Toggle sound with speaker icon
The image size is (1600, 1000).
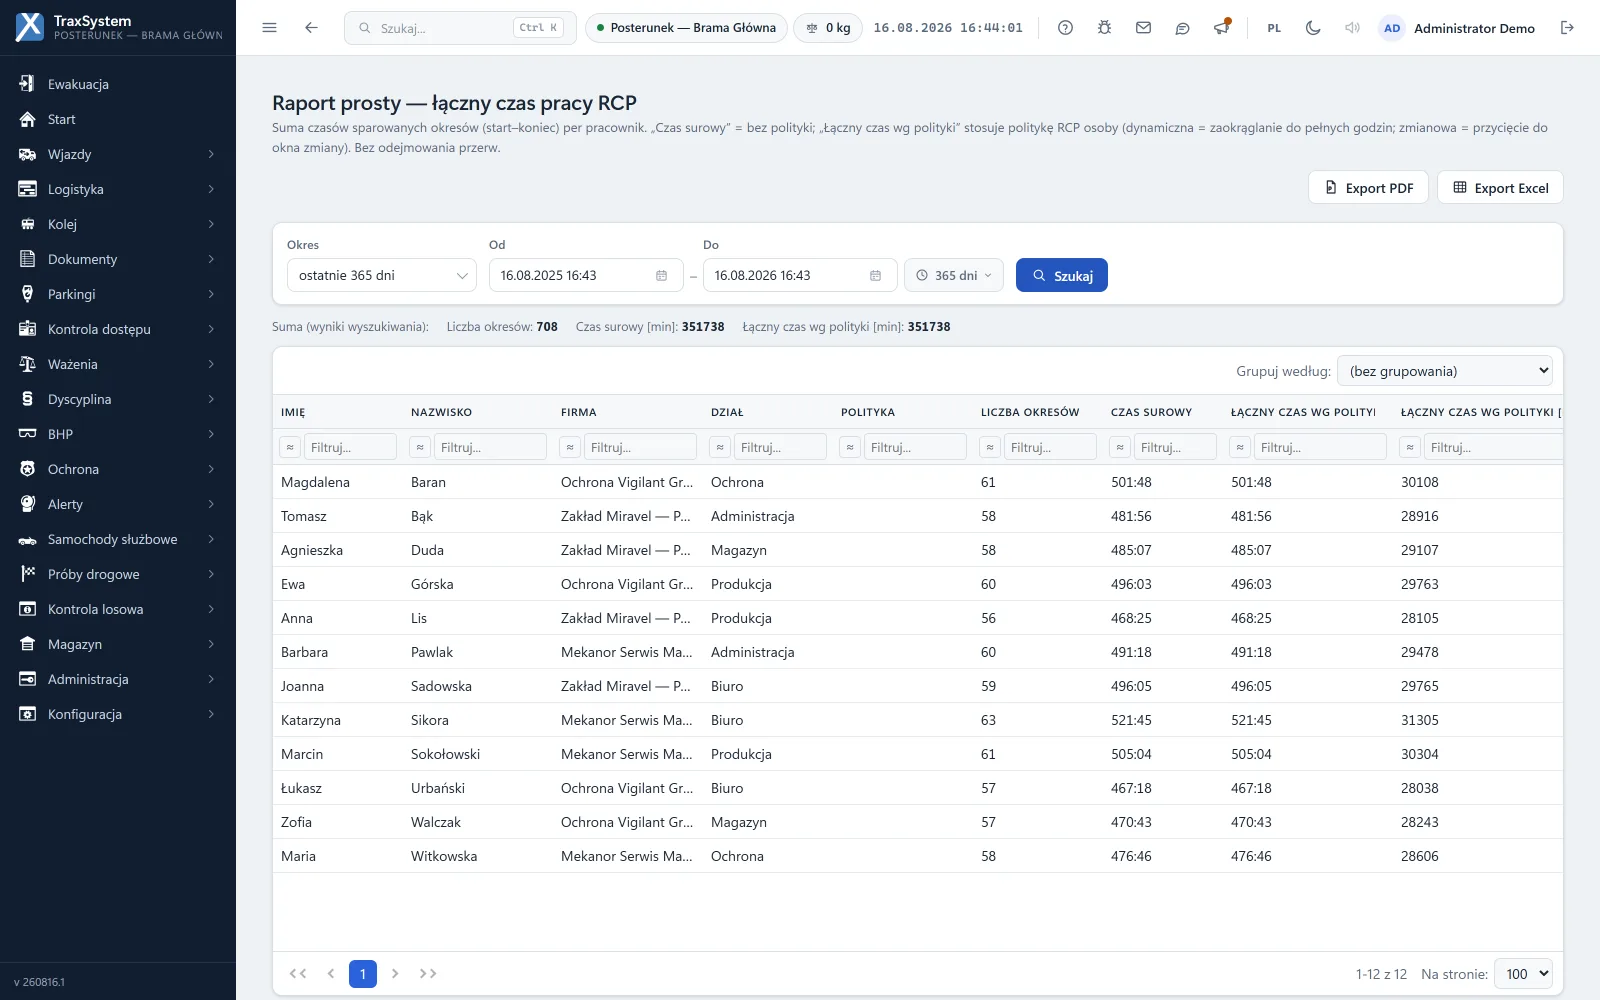1352,28
